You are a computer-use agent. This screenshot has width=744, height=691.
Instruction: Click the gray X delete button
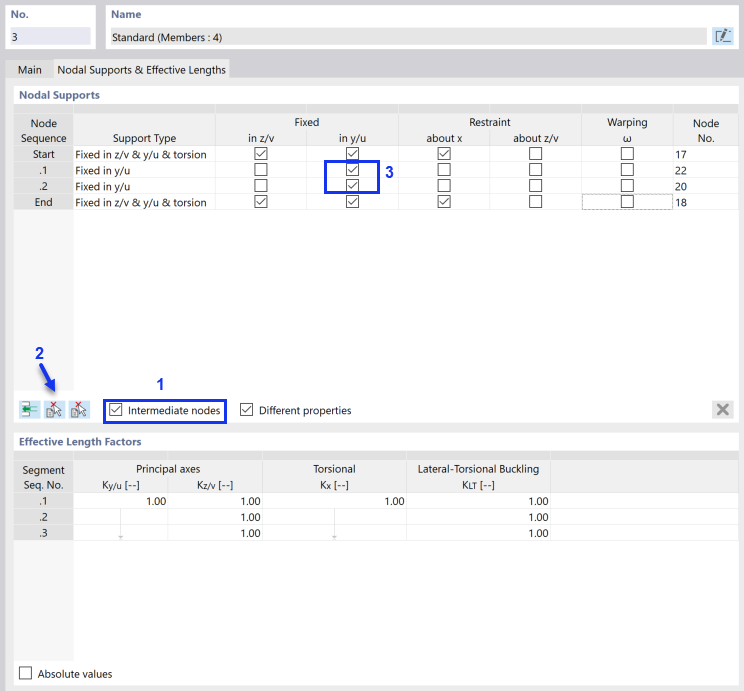tap(723, 410)
